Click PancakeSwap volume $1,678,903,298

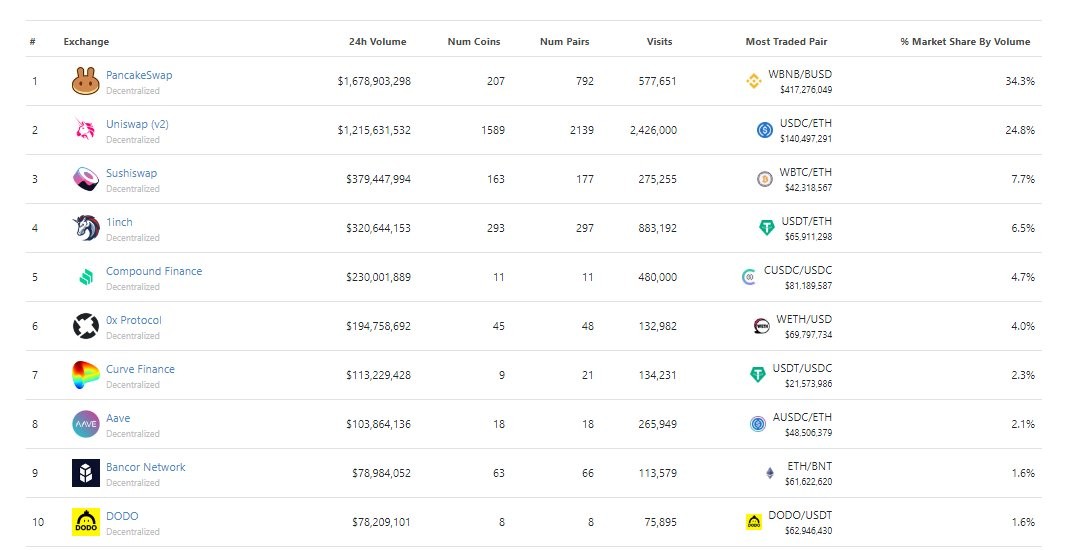click(374, 81)
